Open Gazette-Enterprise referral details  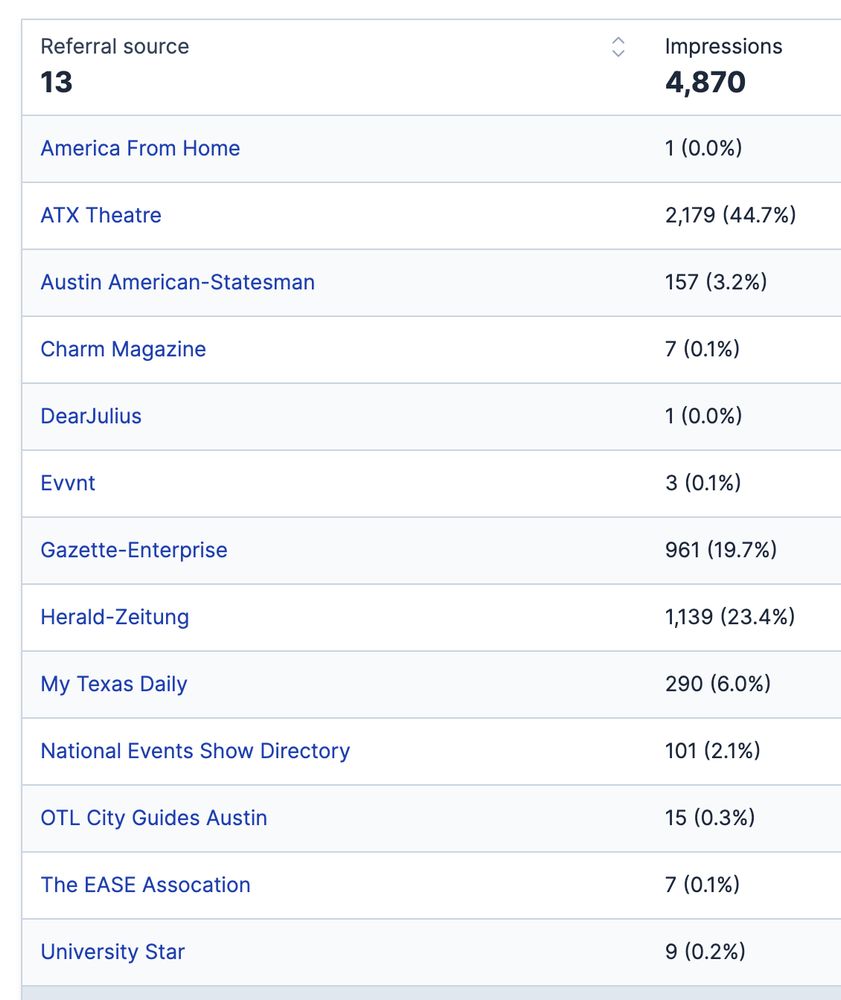tap(134, 551)
